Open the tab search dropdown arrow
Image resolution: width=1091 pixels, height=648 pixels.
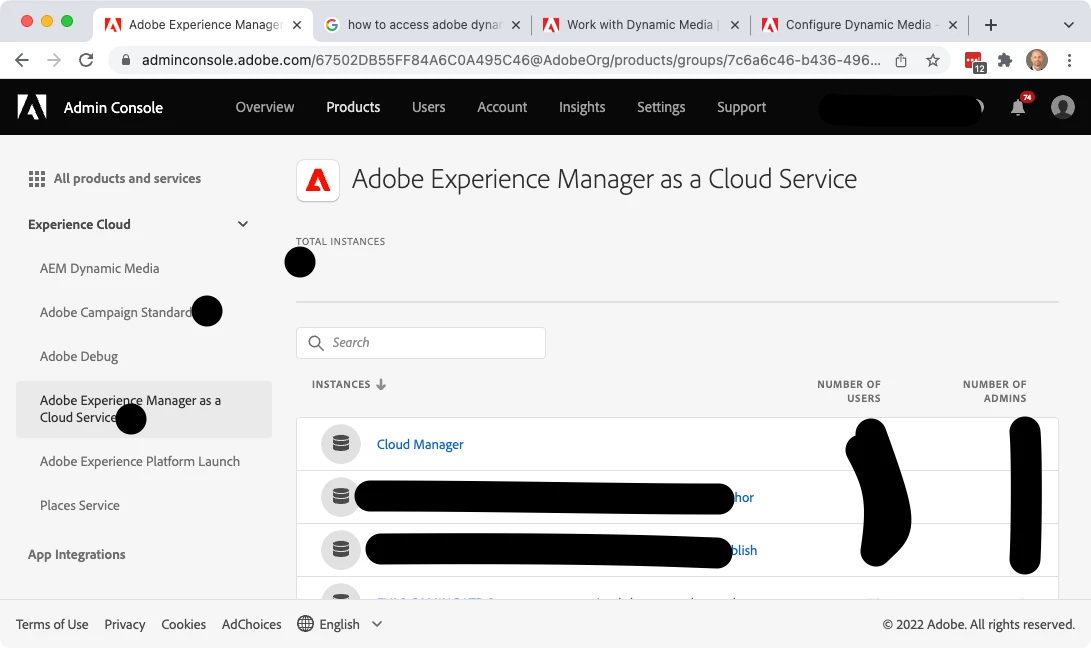(1069, 25)
